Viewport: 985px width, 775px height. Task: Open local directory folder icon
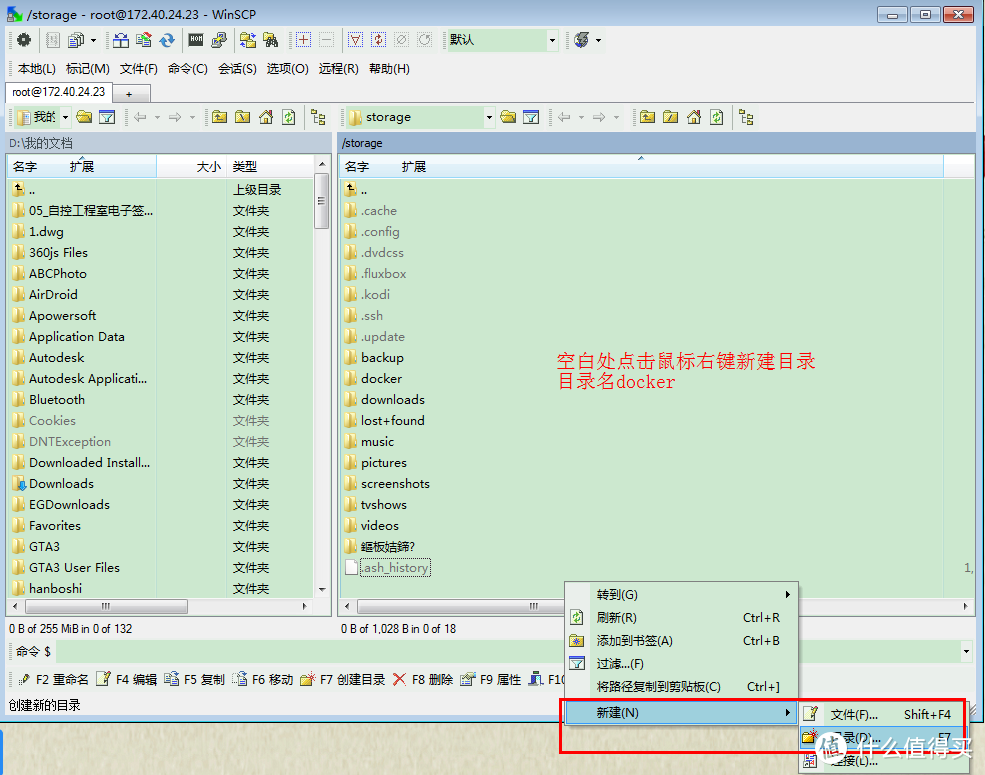[84, 117]
